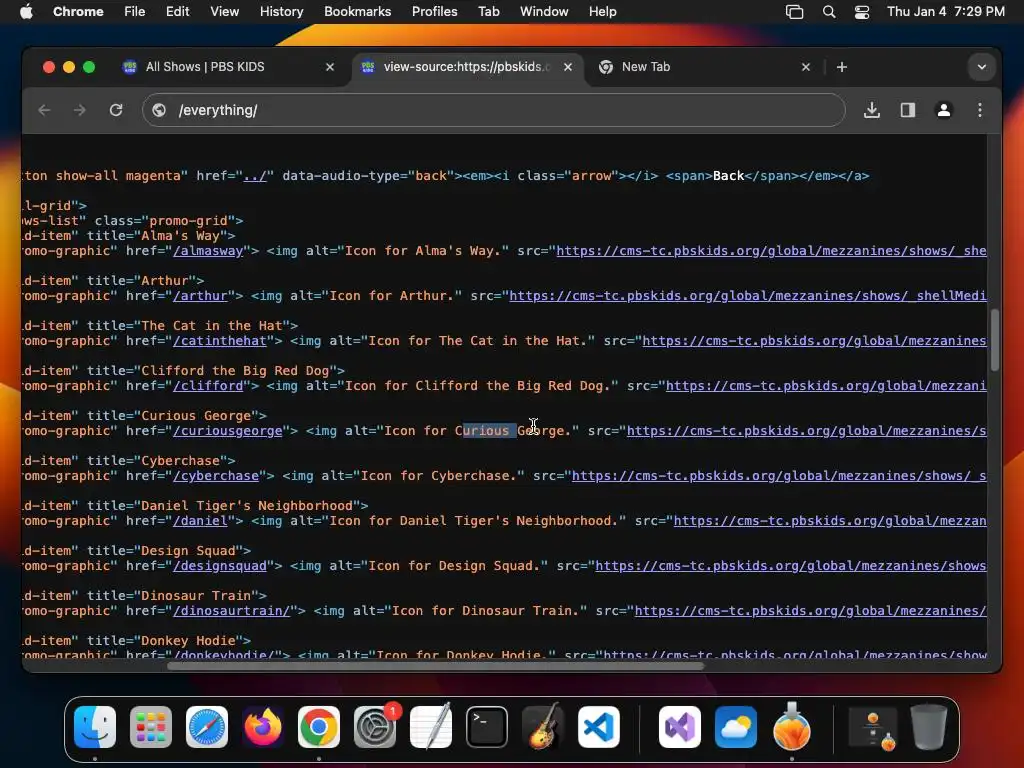Screen dimensions: 1024x768
Task: Go forward one page
Action: [80, 110]
